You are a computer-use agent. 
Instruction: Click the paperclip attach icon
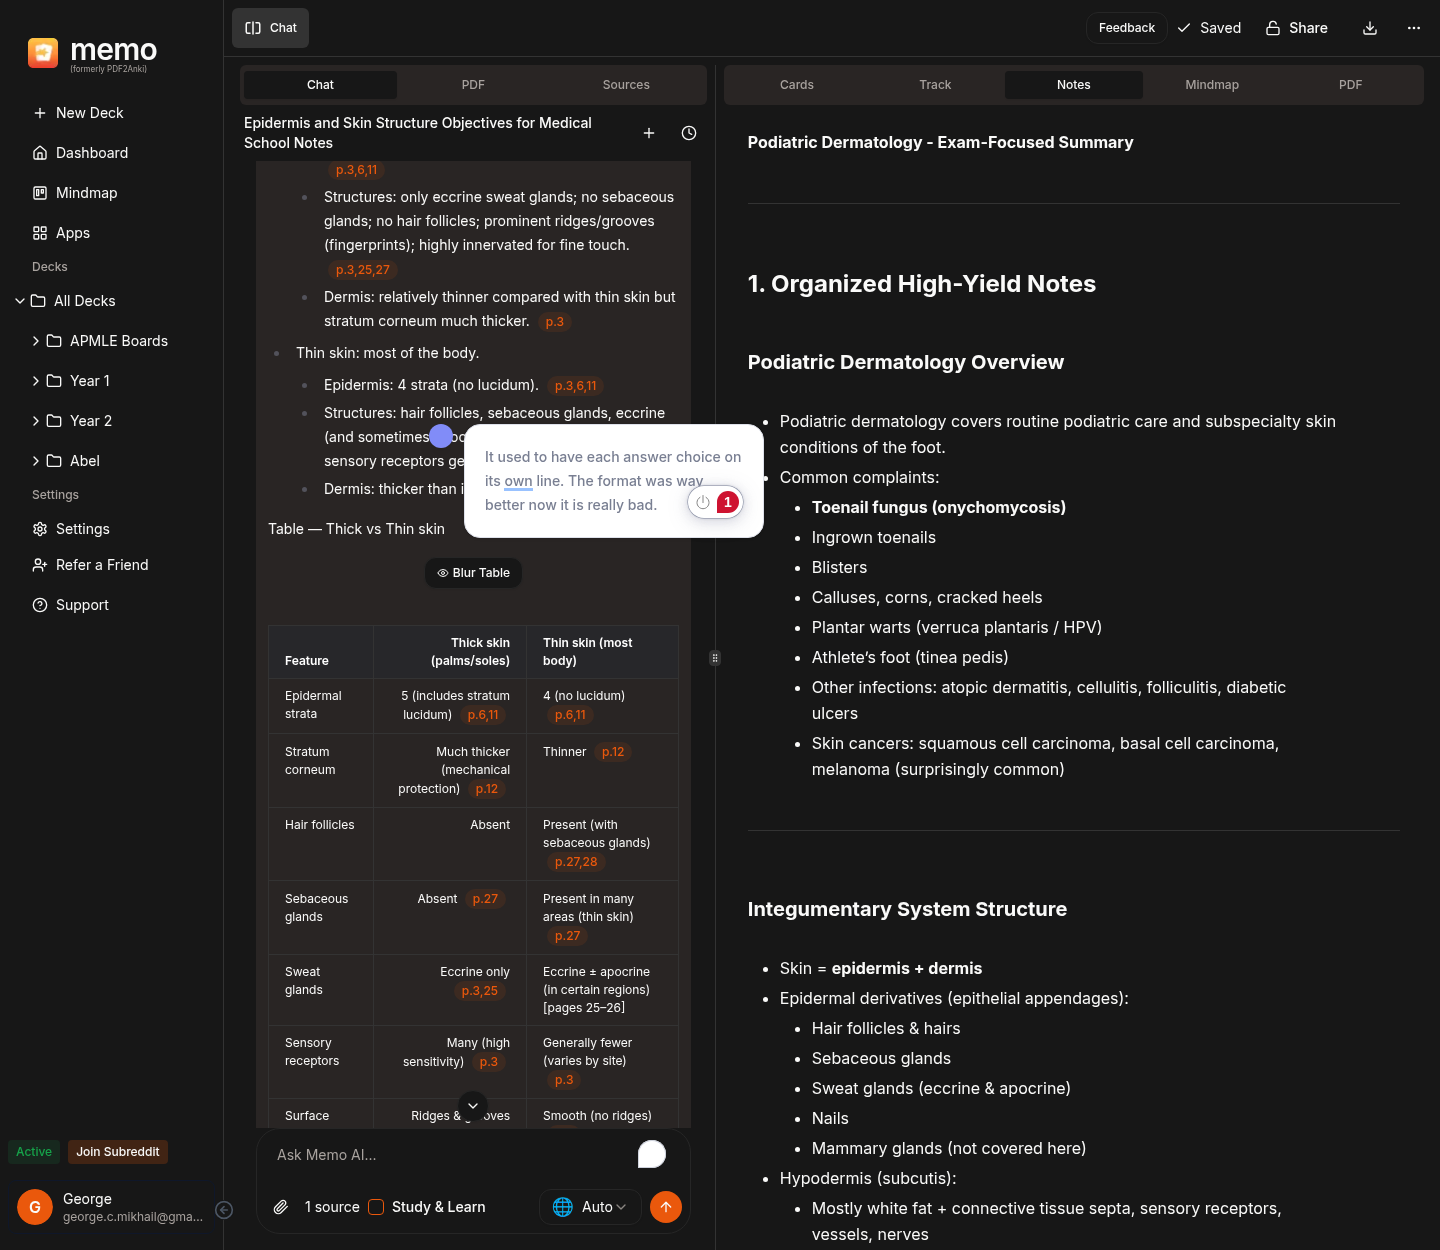[281, 1207]
